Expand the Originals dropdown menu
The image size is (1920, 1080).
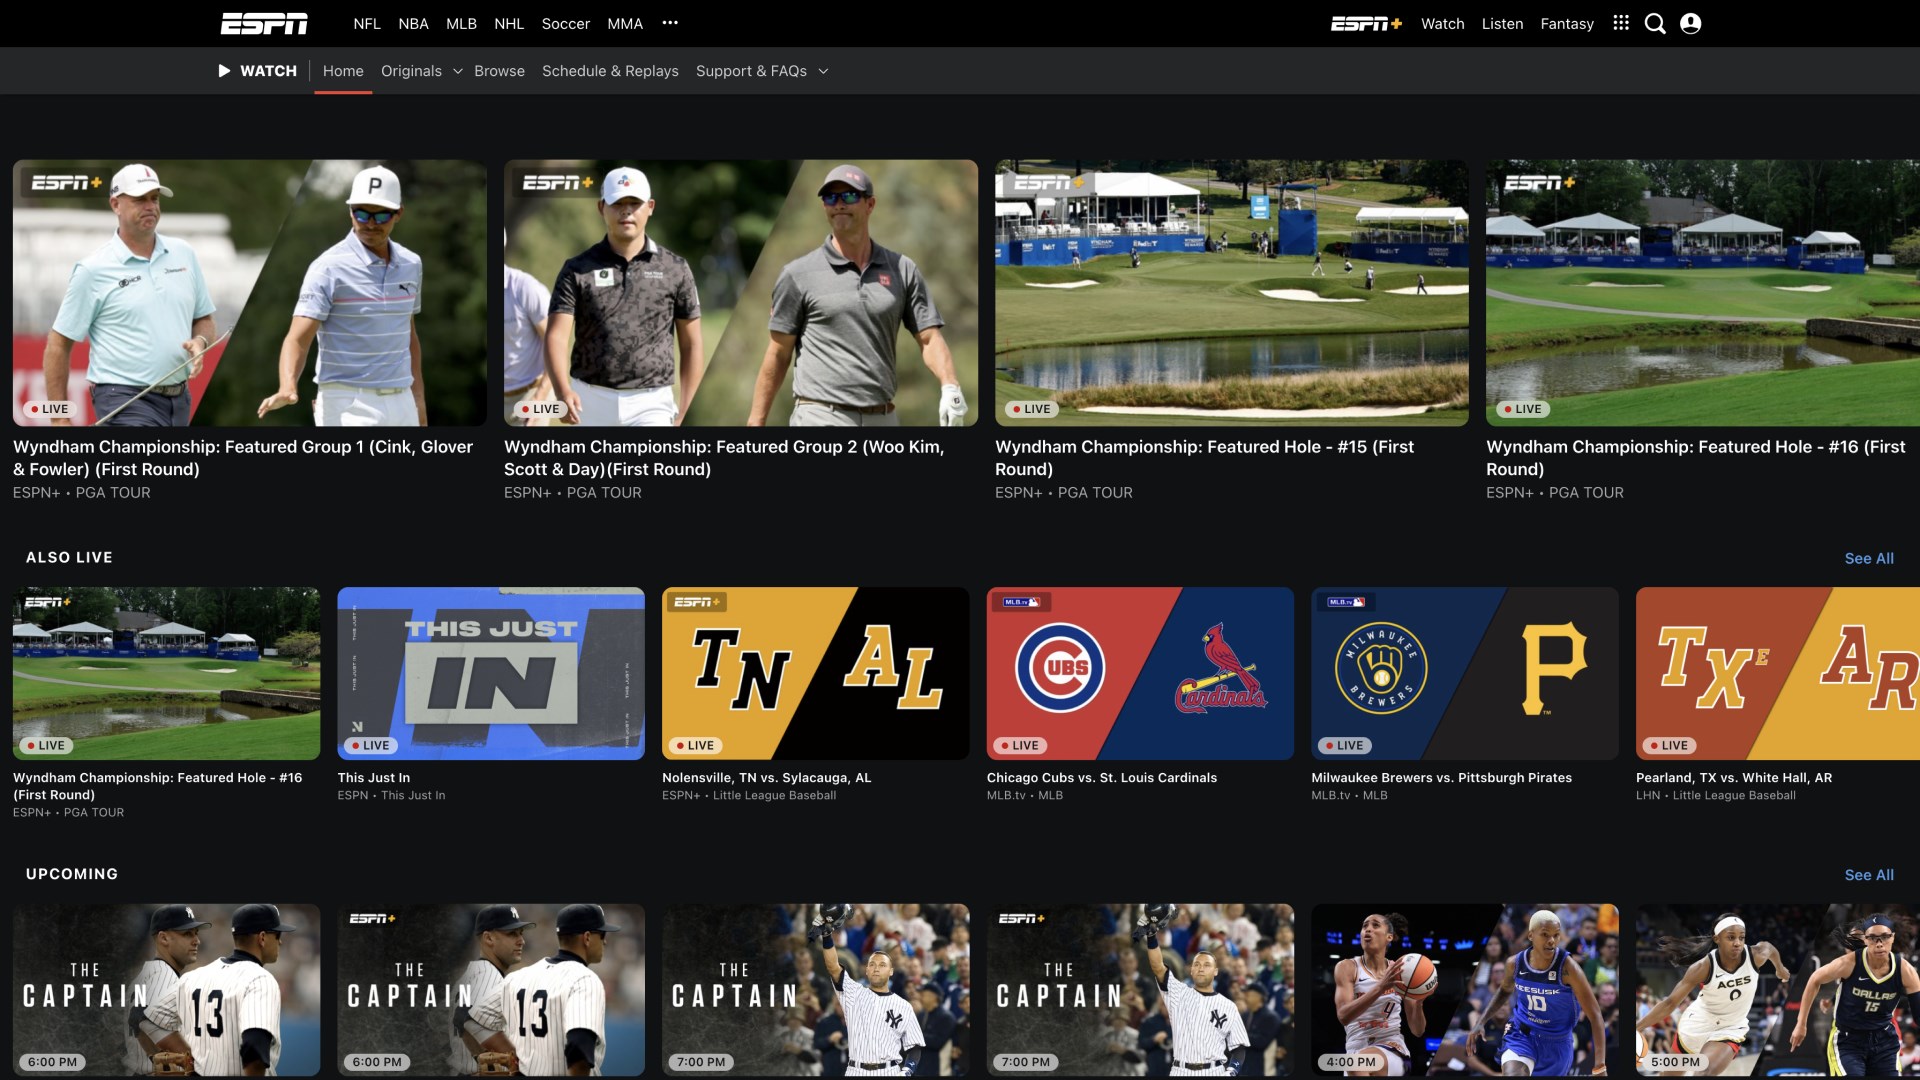pyautogui.click(x=421, y=71)
